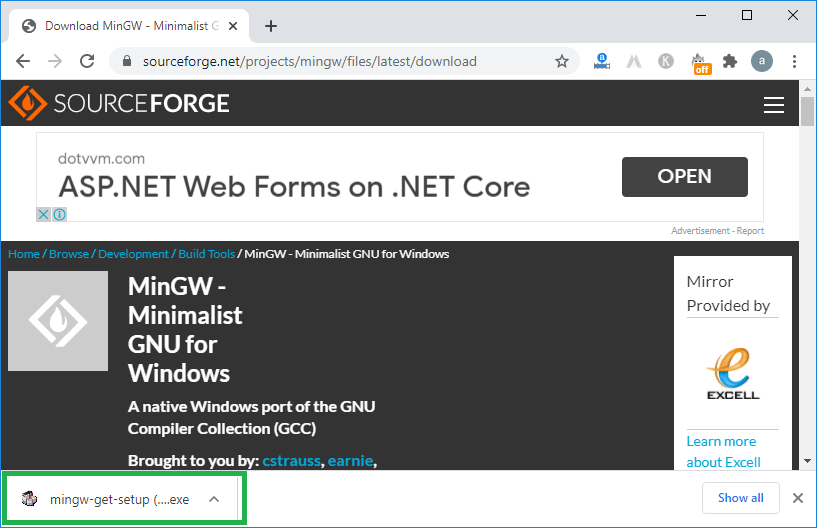Viewport: 817px width, 528px height.
Task: Click the MinGW project logo thumbnail
Action: click(x=58, y=321)
